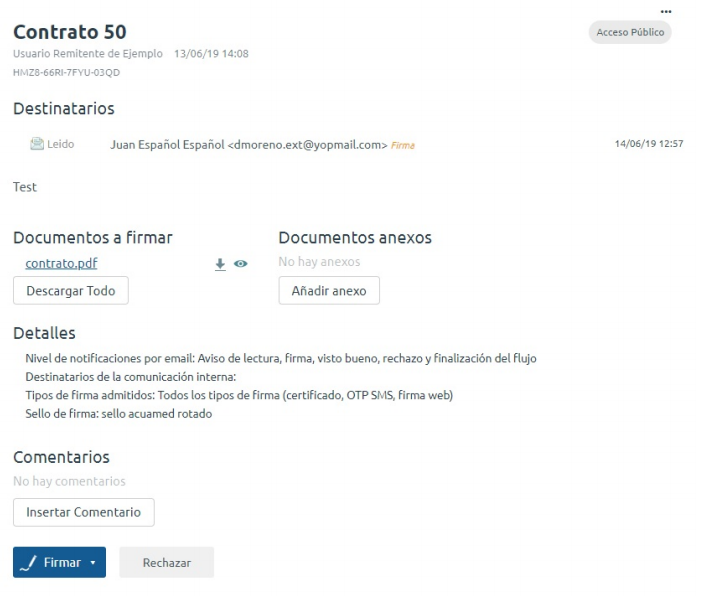Preview contrato.pdf with the eye icon
The height and width of the screenshot is (596, 708).
coord(241,264)
